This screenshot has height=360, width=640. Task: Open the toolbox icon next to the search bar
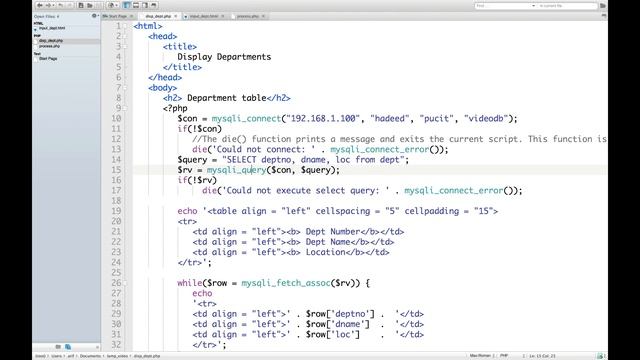point(603,6)
